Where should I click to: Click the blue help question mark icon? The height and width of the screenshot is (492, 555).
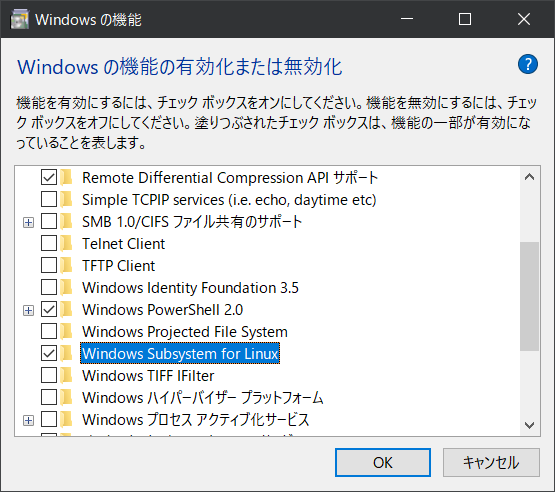coord(528,64)
